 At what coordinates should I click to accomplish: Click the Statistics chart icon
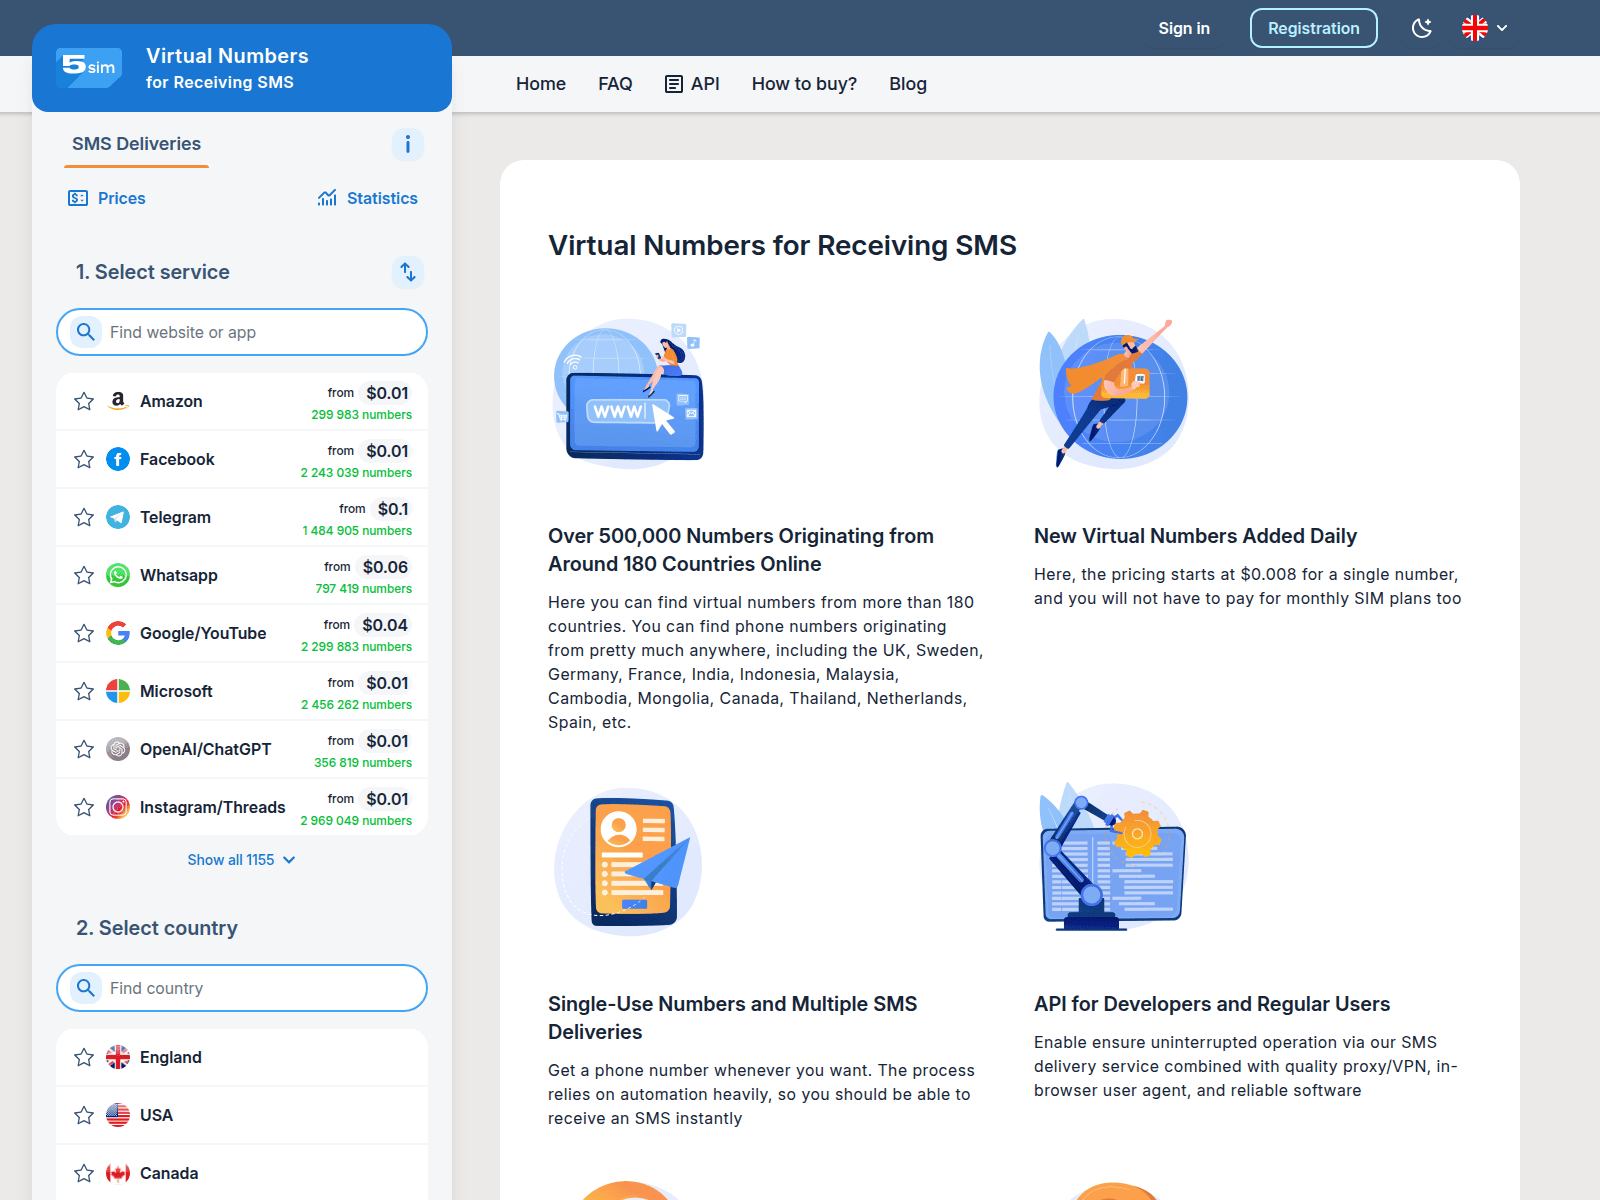pyautogui.click(x=327, y=198)
